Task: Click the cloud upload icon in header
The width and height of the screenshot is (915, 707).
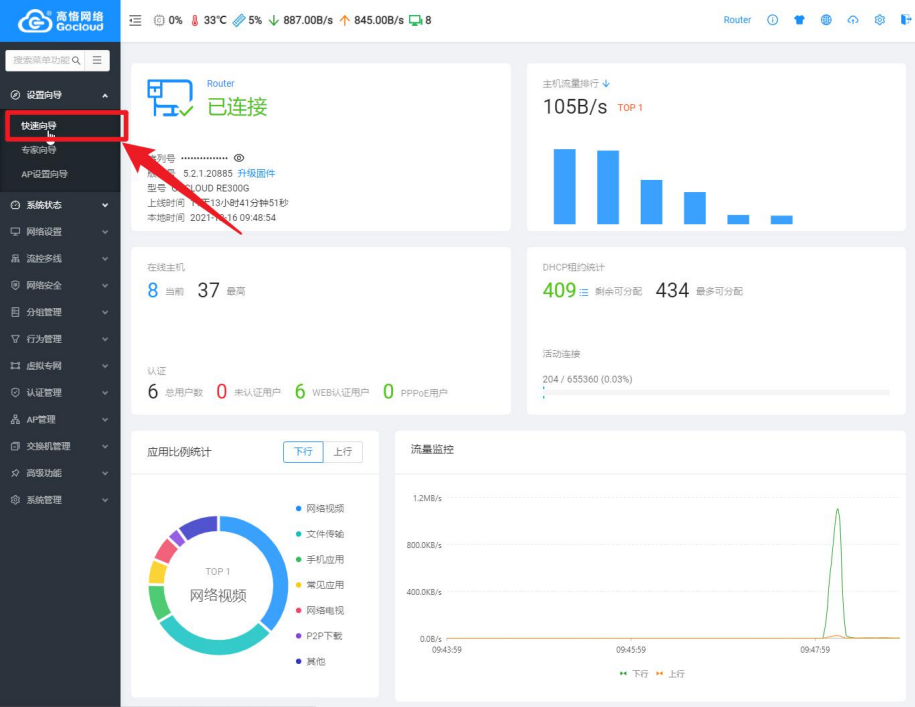Action: pyautogui.click(x=853, y=20)
